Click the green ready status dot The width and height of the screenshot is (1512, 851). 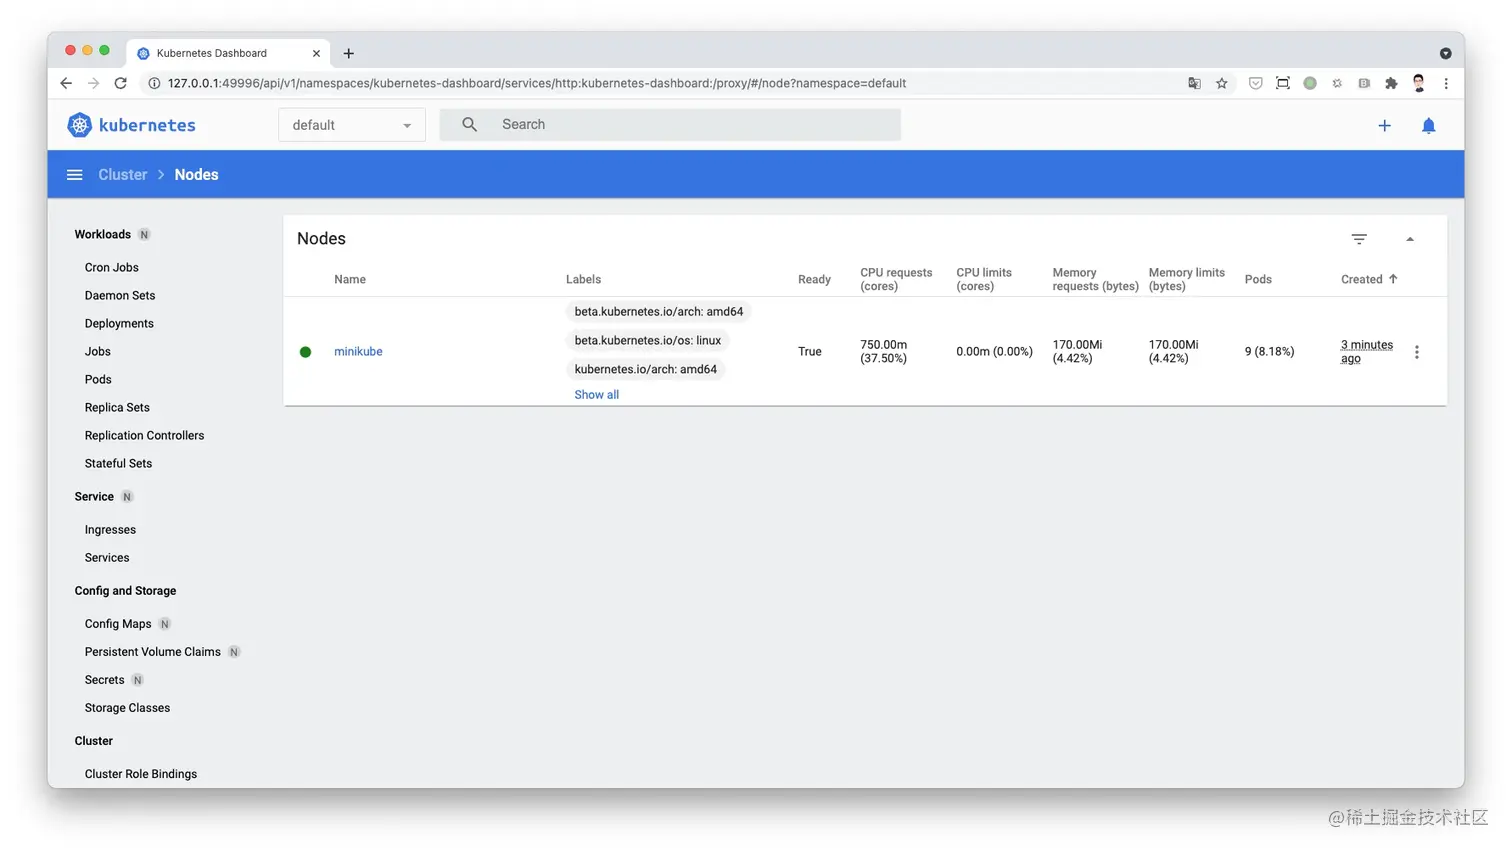pyautogui.click(x=306, y=352)
